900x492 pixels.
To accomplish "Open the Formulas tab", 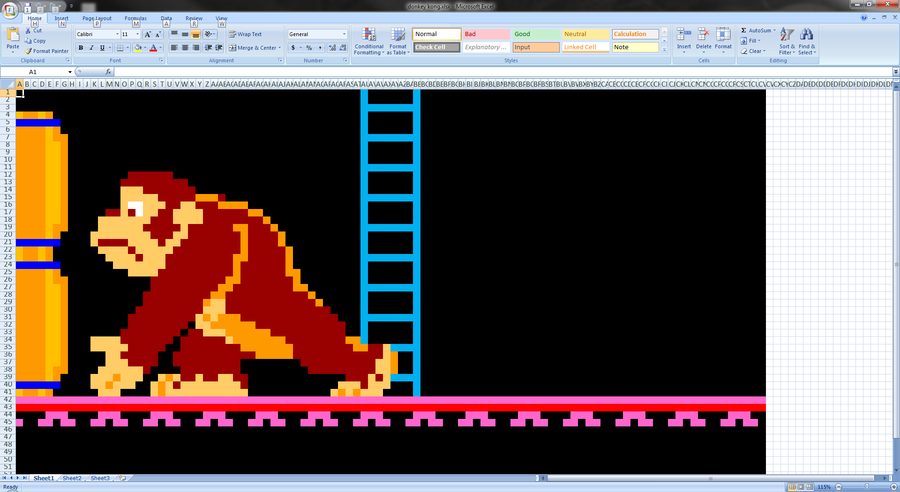I will click(135, 18).
